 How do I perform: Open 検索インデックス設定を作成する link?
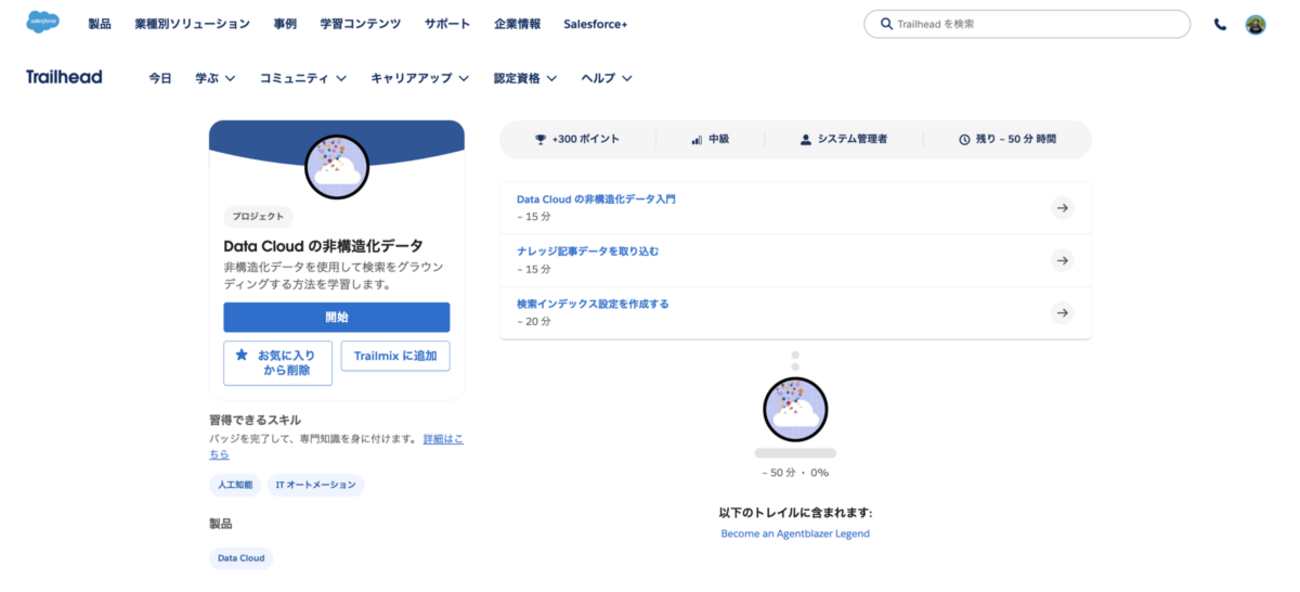click(x=593, y=304)
